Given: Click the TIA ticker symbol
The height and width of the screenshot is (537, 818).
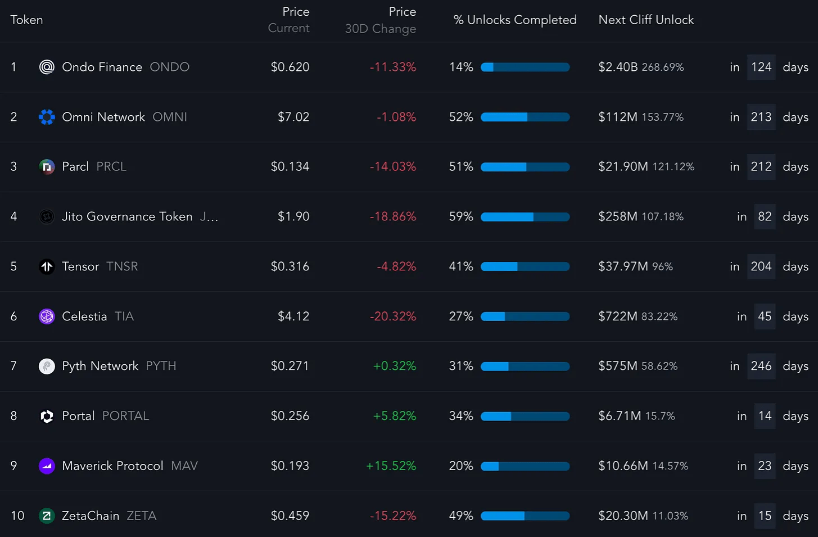Looking at the screenshot, I should click(124, 316).
